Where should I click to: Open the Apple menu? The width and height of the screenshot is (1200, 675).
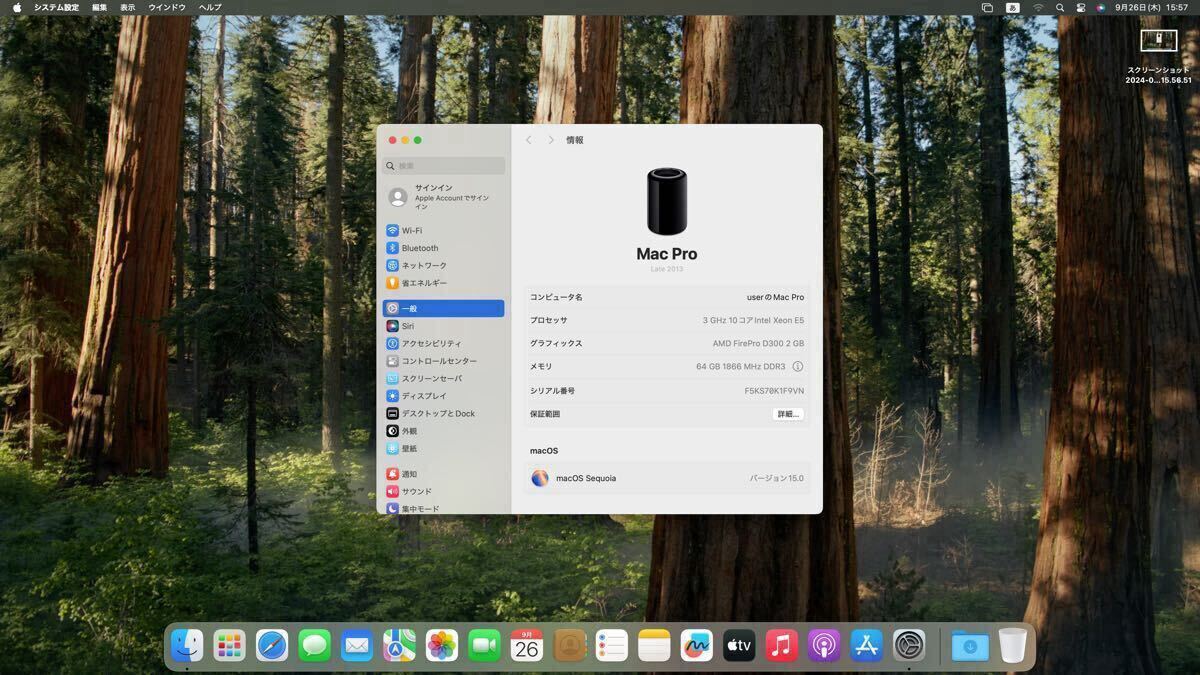click(x=17, y=7)
